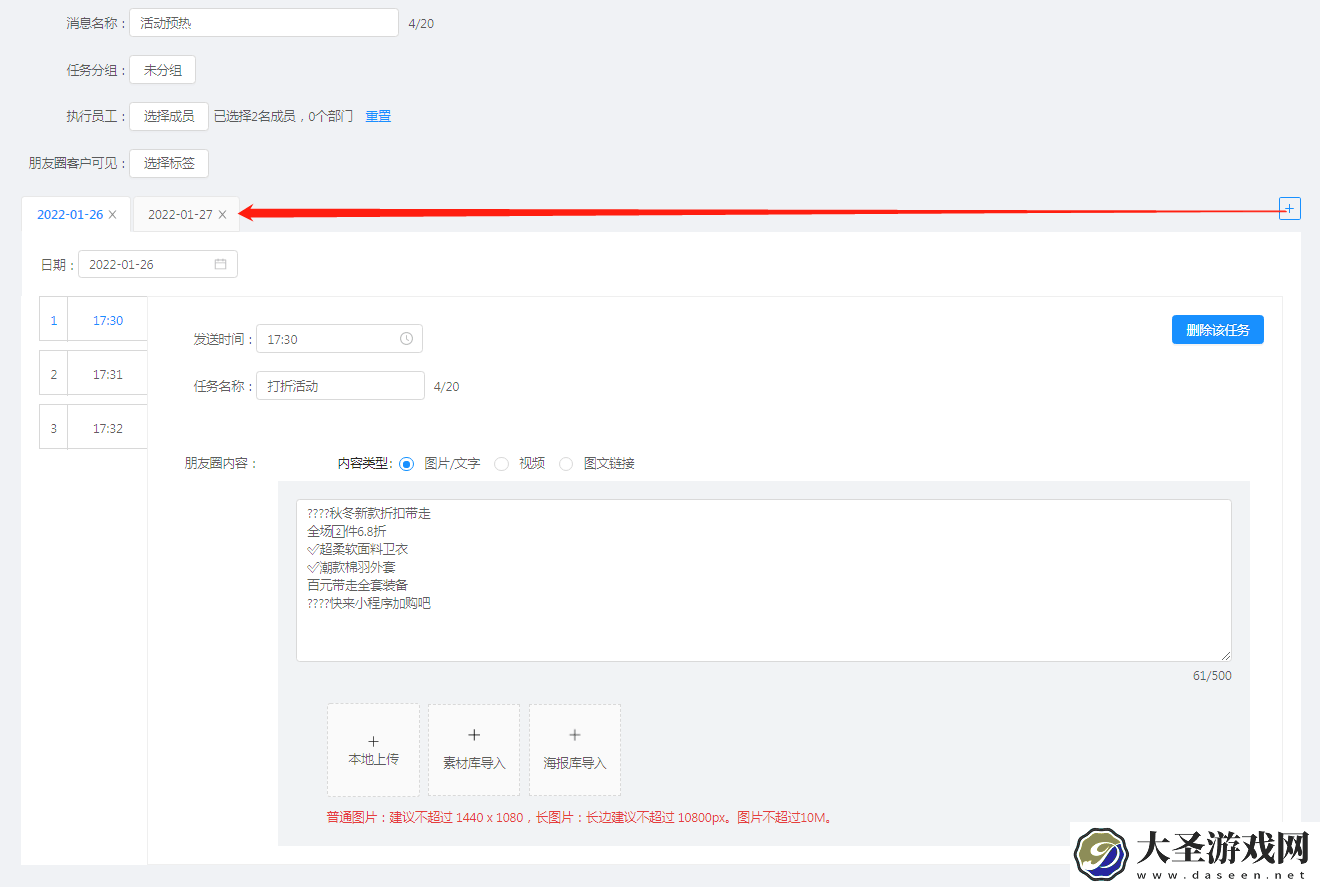Click plus icon for 海报库导入
1320x887 pixels.
575,735
